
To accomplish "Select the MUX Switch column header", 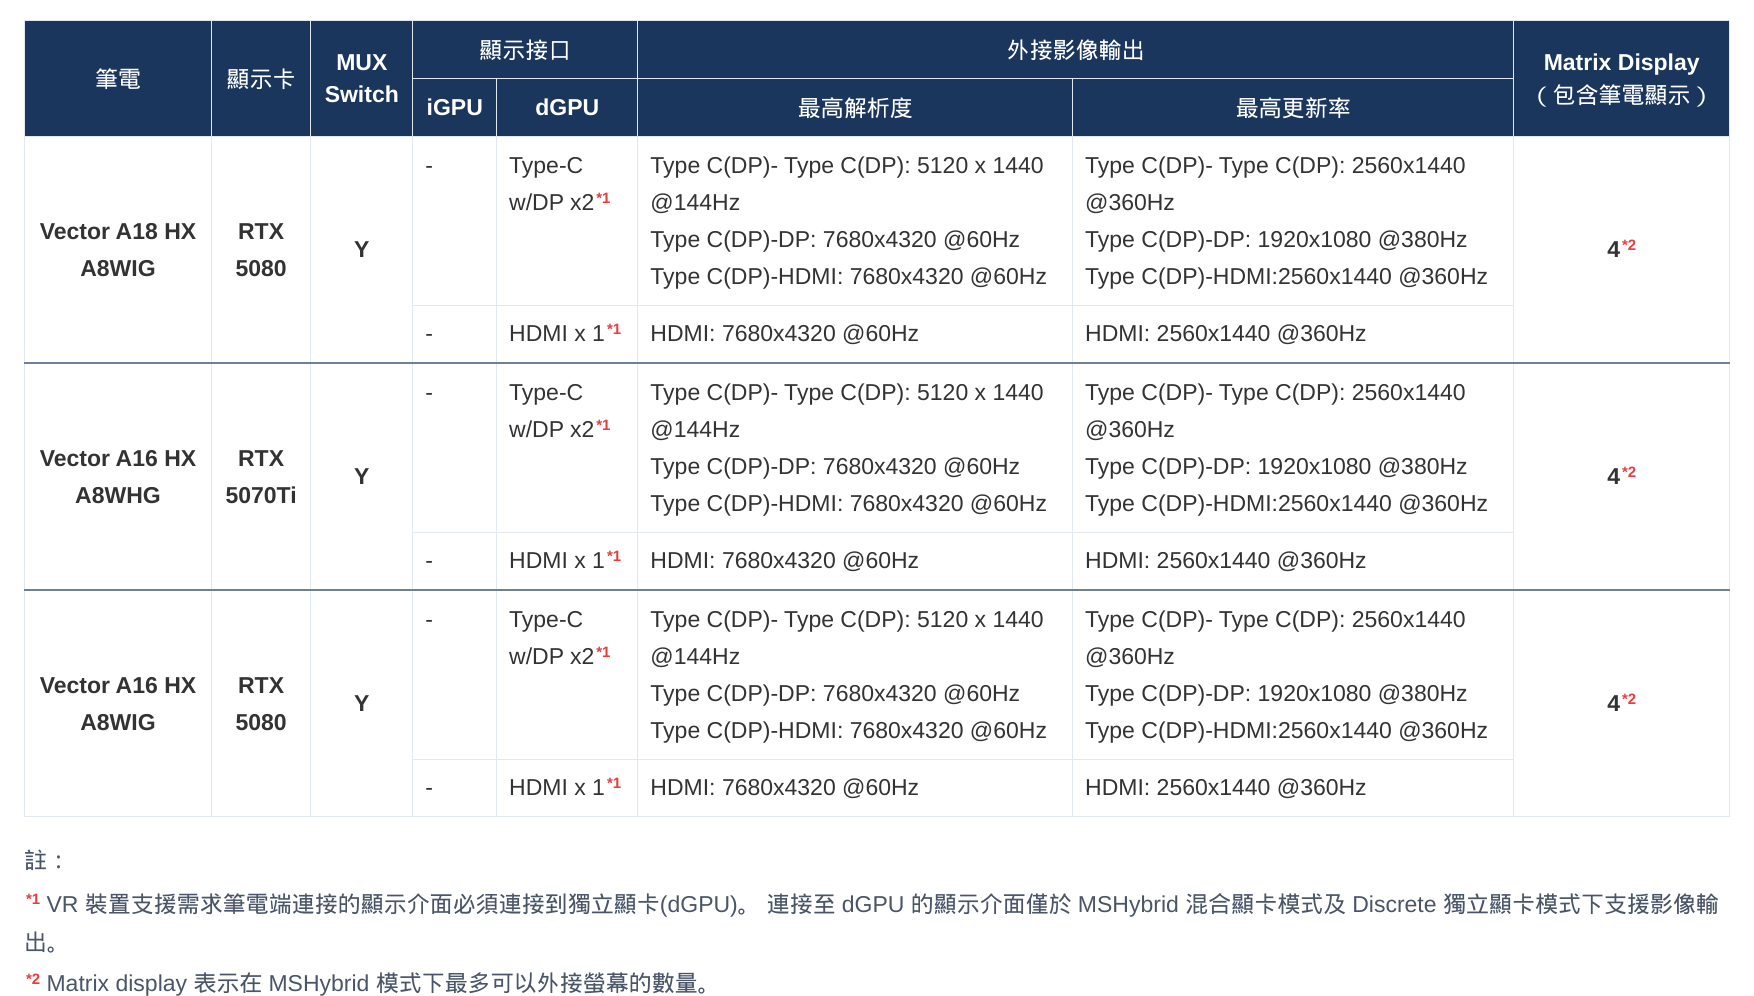I will click(362, 79).
